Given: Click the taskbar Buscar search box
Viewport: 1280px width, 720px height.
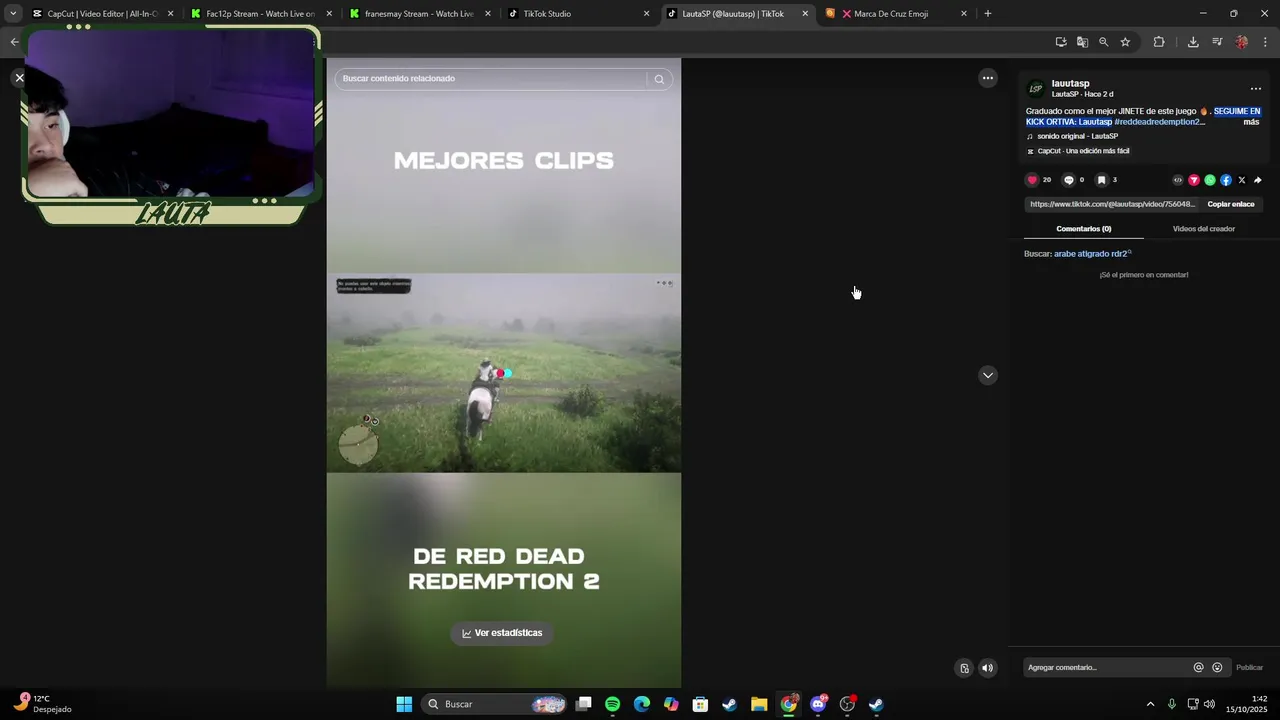Looking at the screenshot, I should coord(496,704).
